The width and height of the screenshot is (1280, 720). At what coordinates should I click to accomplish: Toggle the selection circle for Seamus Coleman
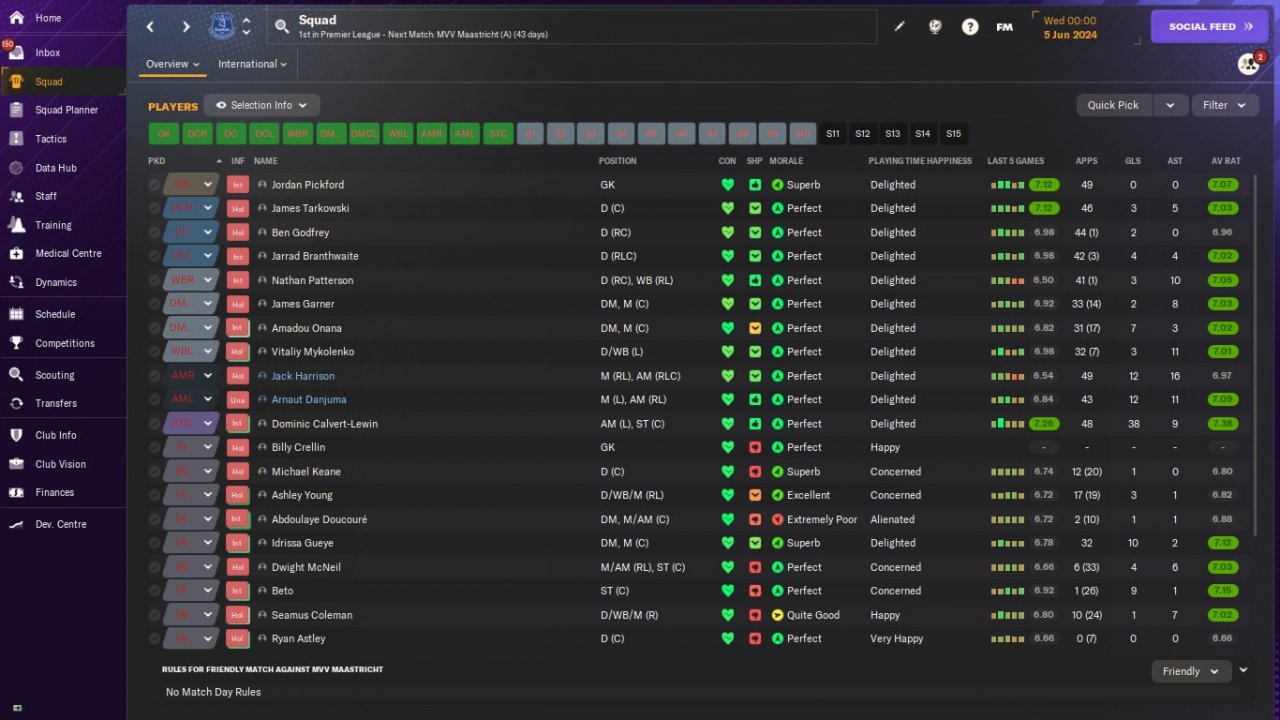tap(154, 615)
